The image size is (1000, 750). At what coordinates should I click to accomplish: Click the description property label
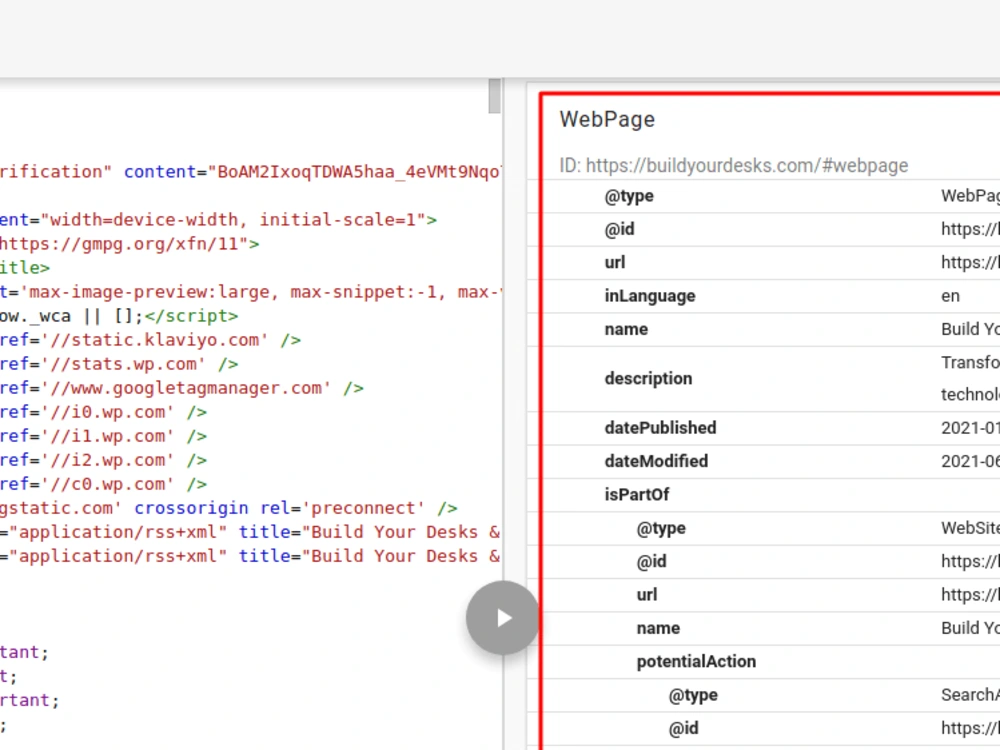click(x=648, y=378)
